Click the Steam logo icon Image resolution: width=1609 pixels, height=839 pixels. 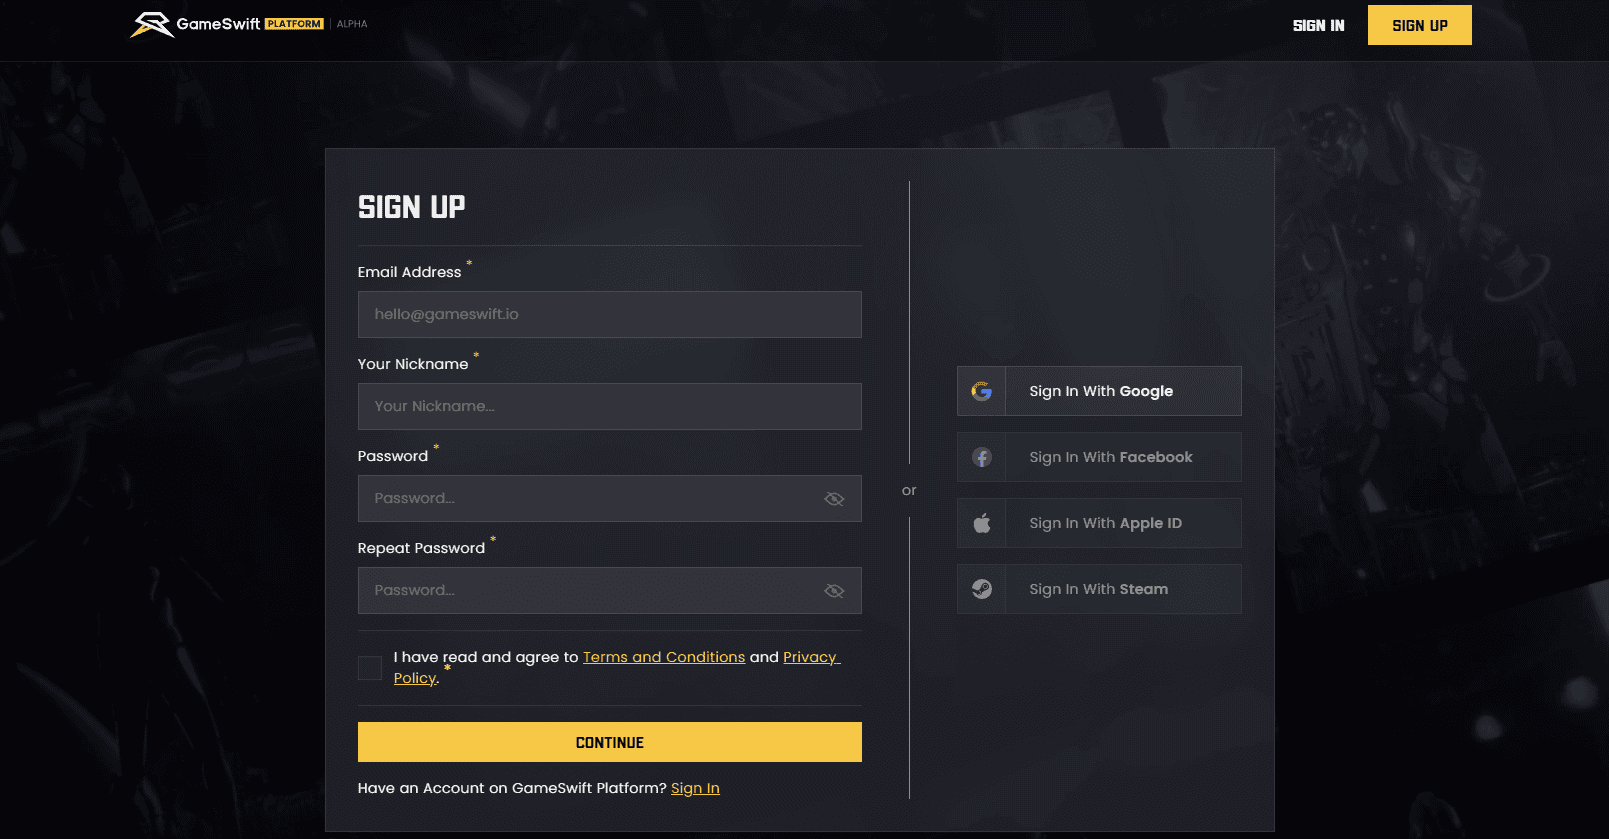click(982, 589)
